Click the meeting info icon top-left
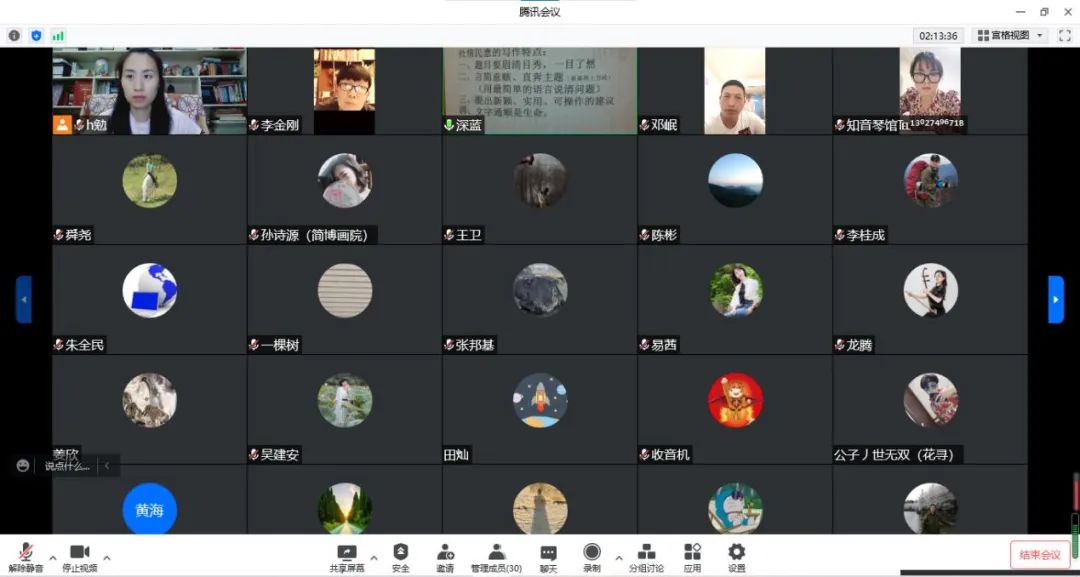The image size is (1080, 577). (x=14, y=35)
